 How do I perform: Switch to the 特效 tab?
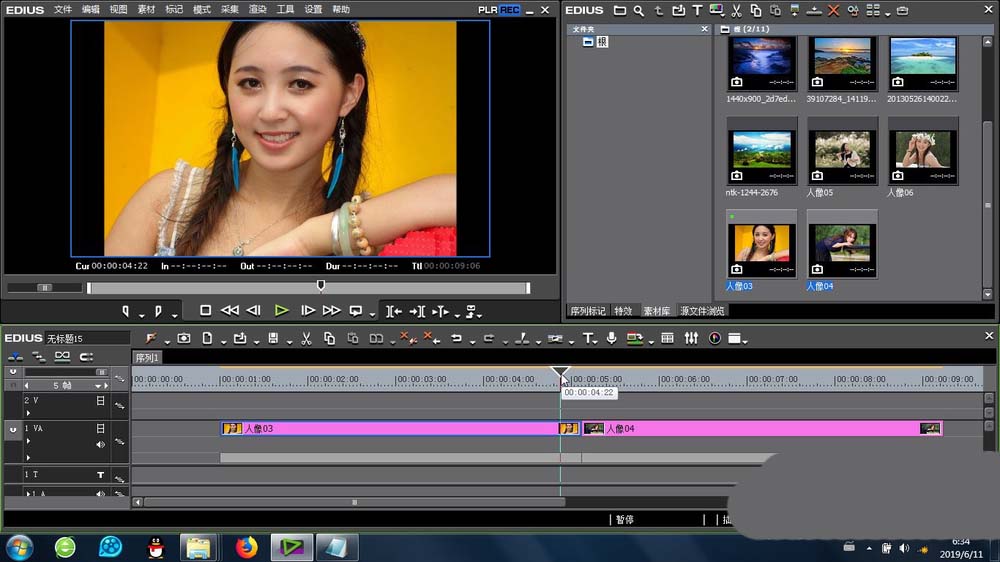pos(623,311)
